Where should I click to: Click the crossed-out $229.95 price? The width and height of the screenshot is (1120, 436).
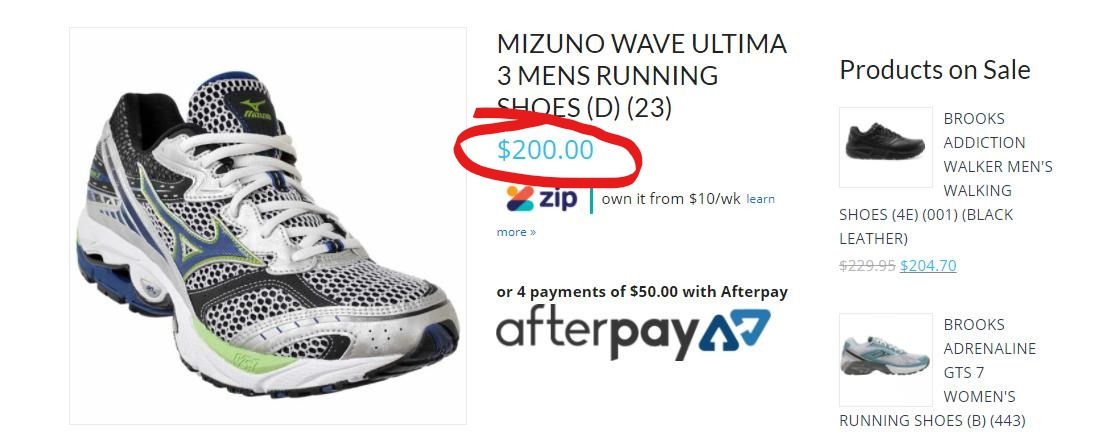tap(866, 266)
